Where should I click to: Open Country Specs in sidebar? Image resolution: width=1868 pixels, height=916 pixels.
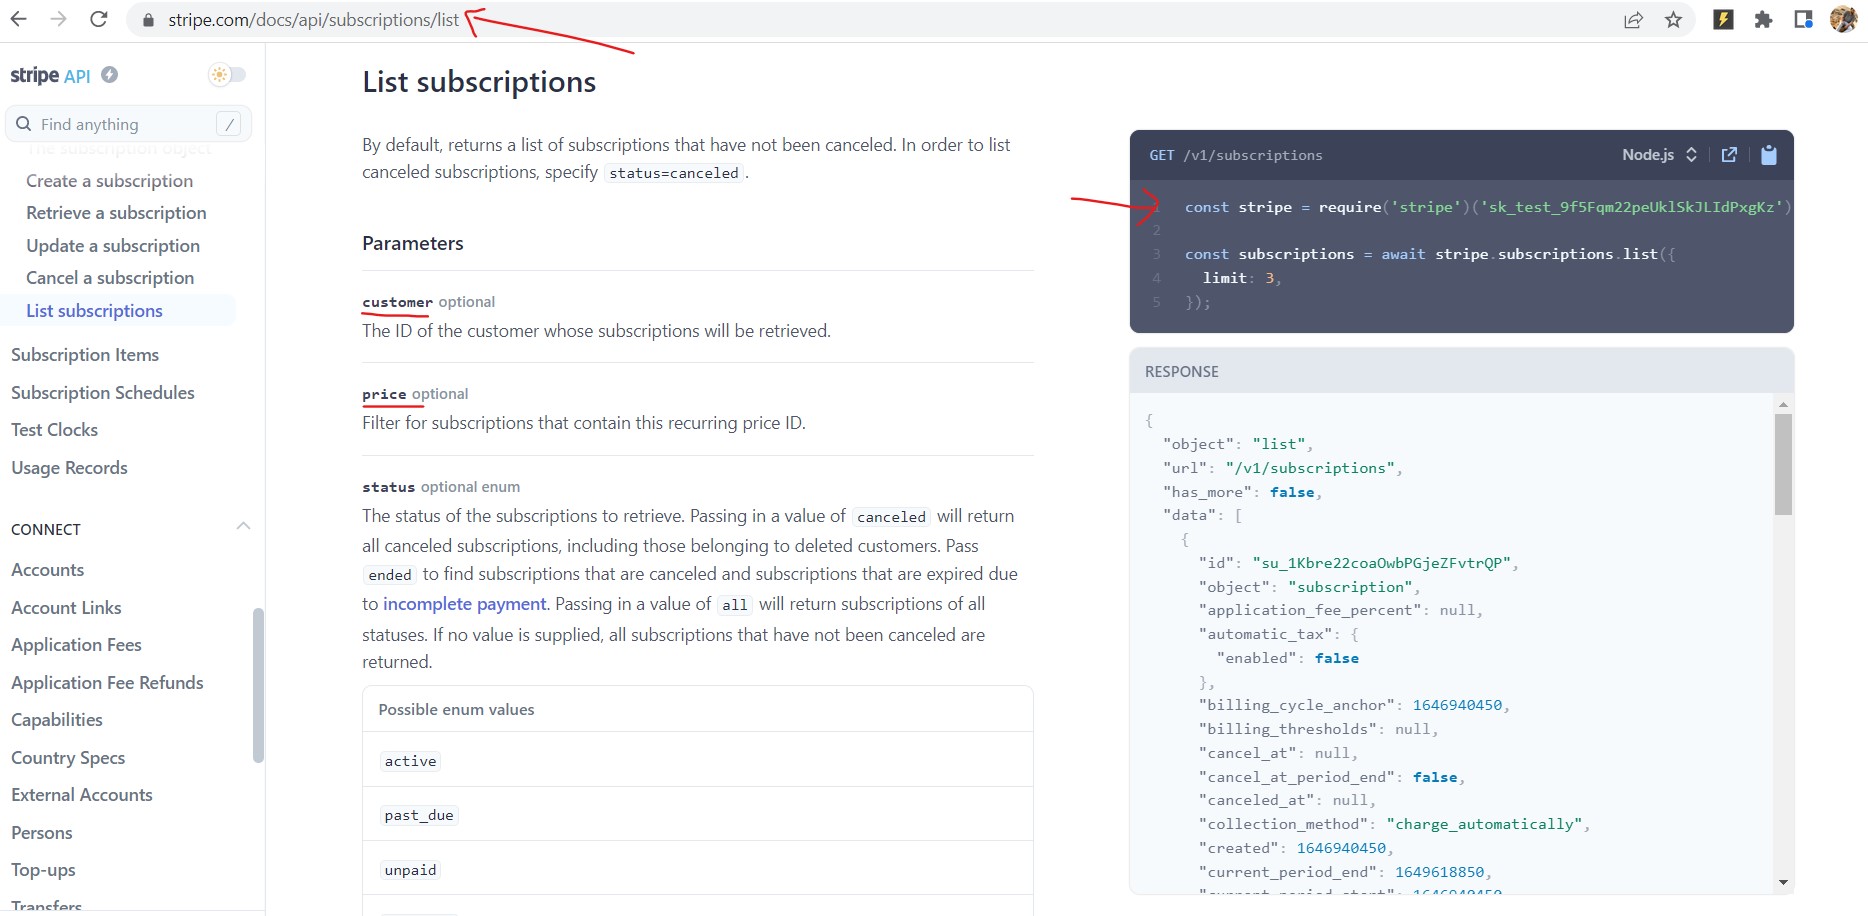pos(68,758)
